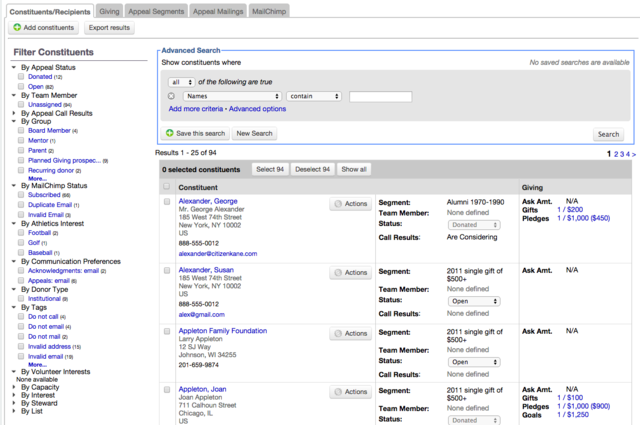Click More... under By Tags filters
This screenshot has height=425, width=640.
click(37, 365)
